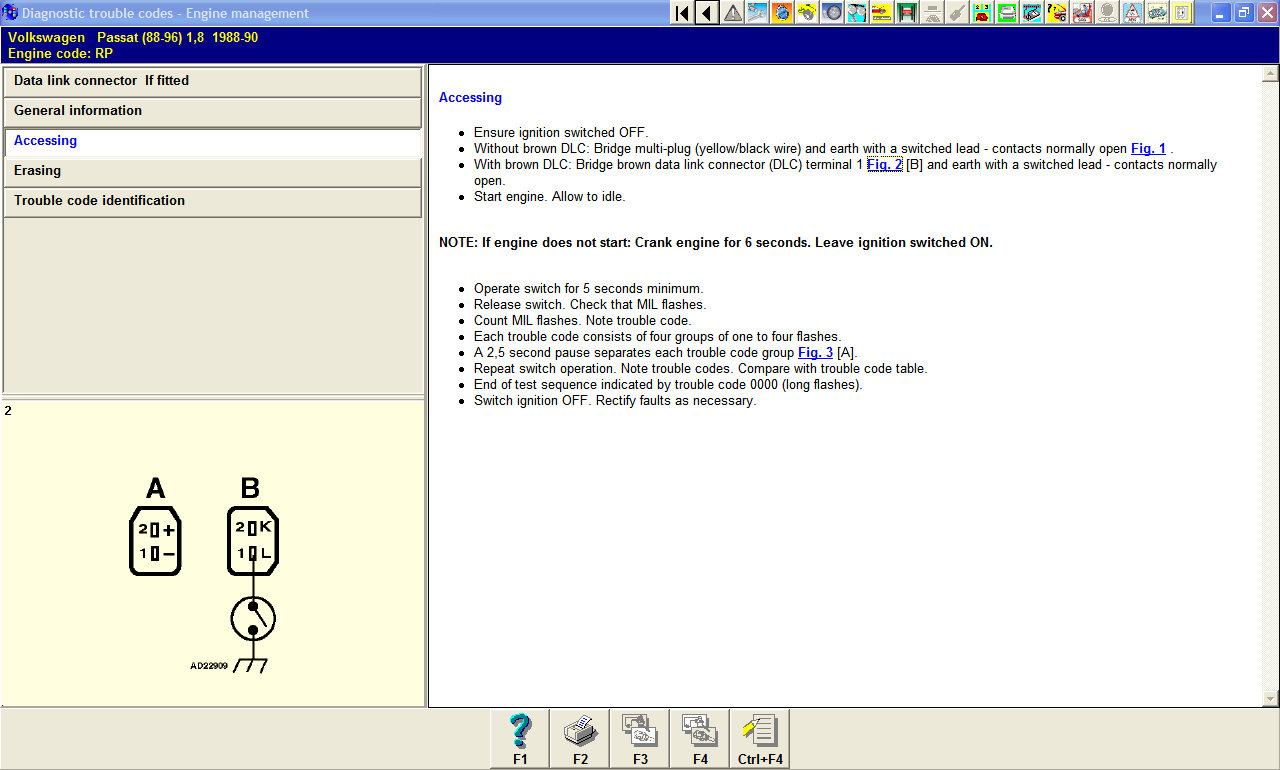Switch to the Erasing section
This screenshot has width=1280, height=770.
212,171
